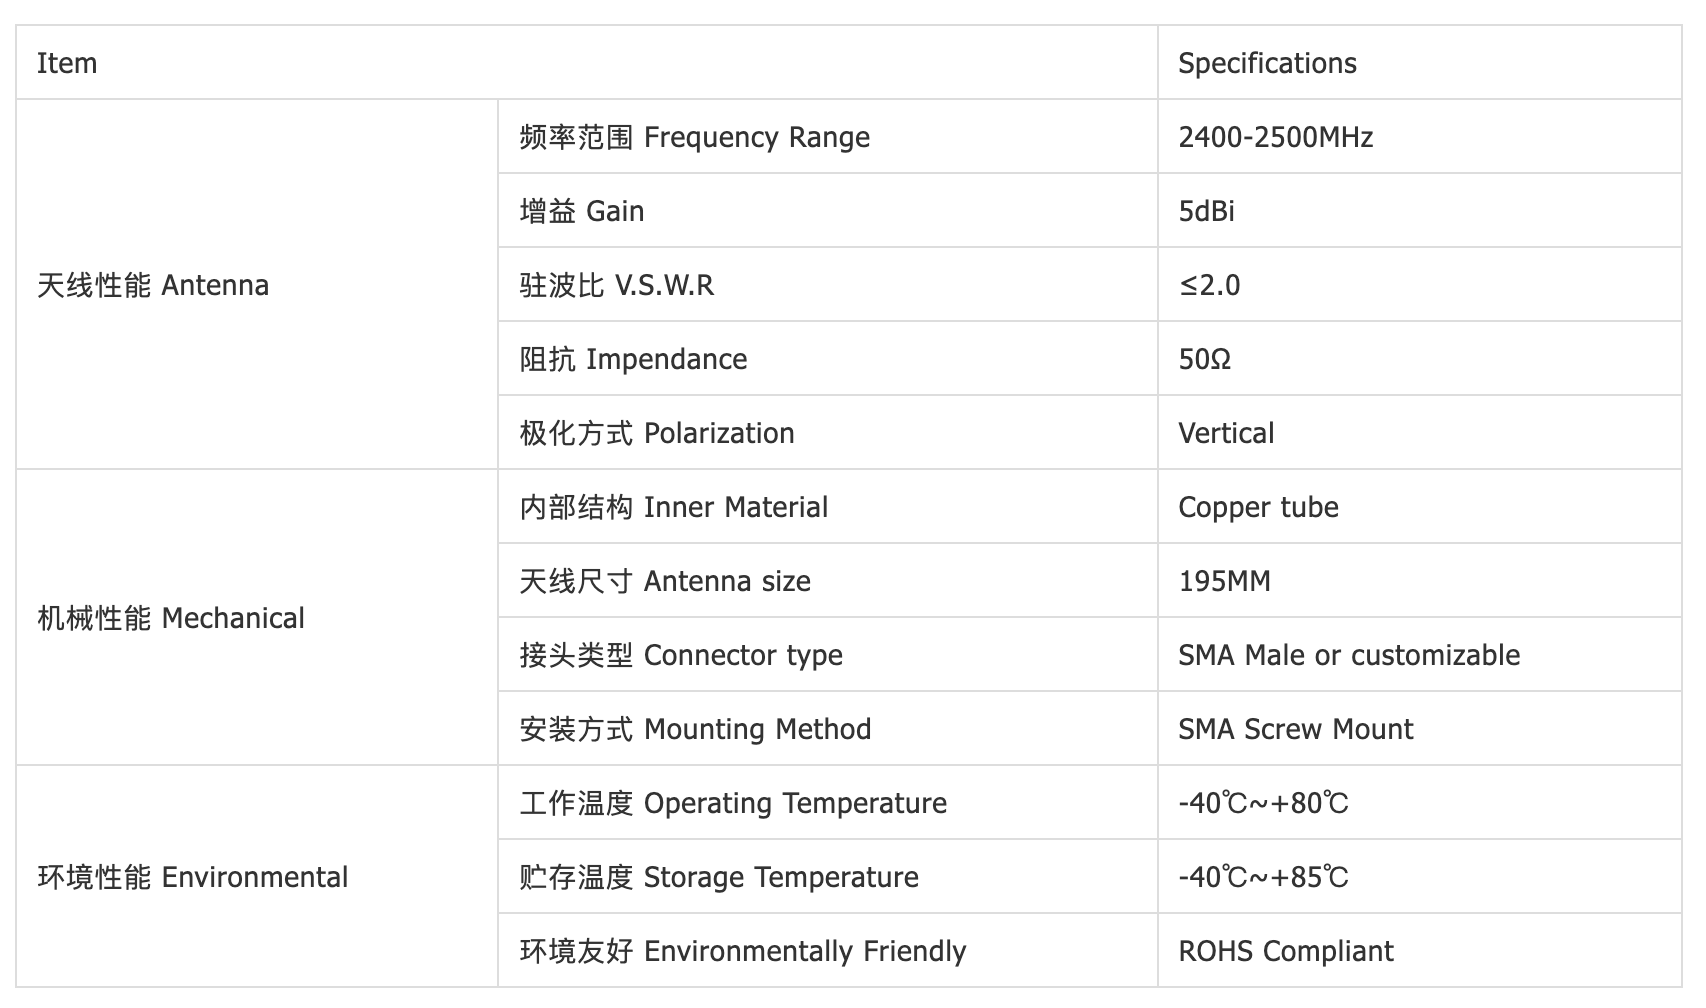
Task: Click the Copper tube value
Action: [1258, 507]
